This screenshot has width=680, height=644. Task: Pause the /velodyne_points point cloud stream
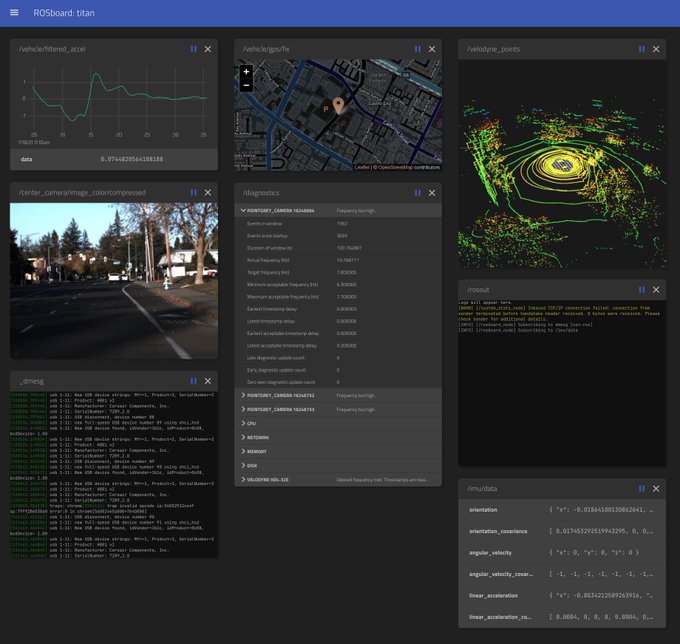tap(642, 49)
